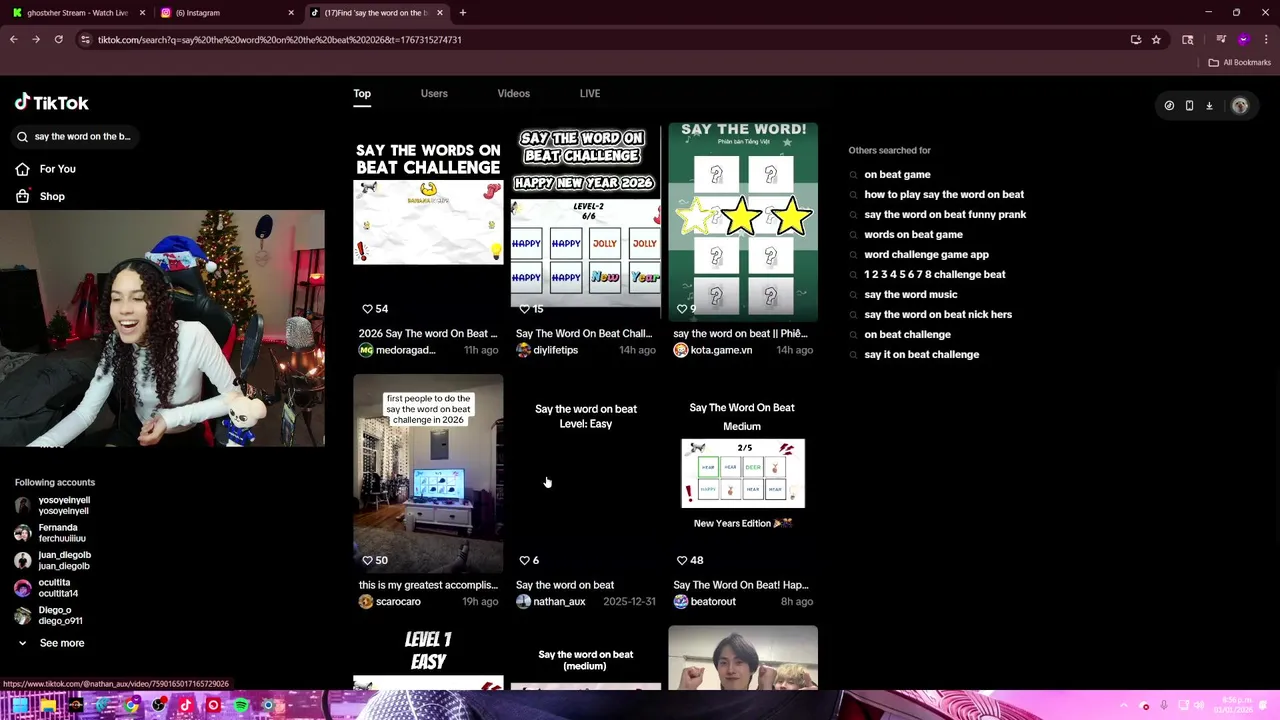Switch to the LIVE tab
1280x720 pixels.
coord(590,94)
